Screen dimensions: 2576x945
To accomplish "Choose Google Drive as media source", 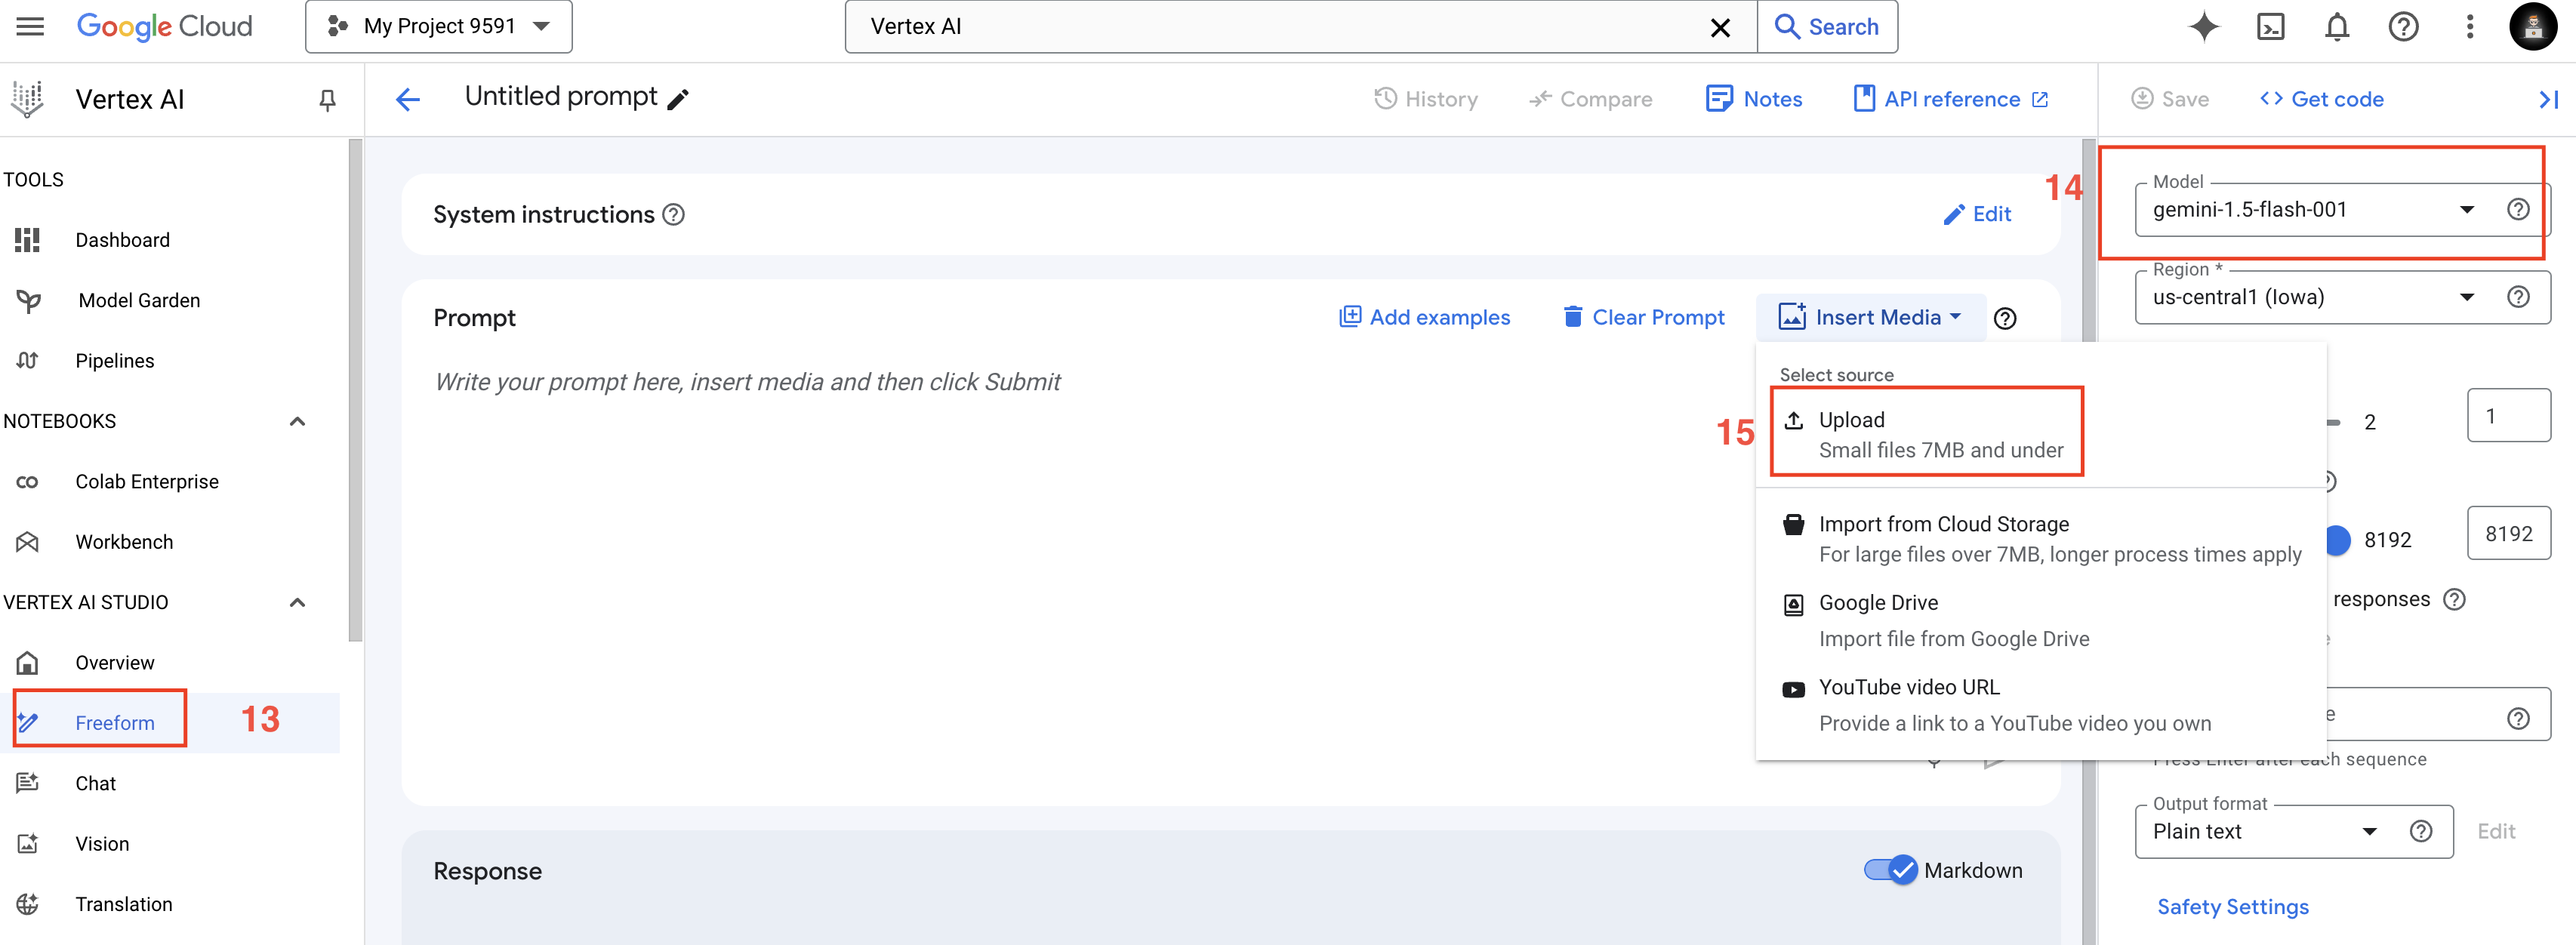I will pyautogui.click(x=2042, y=621).
